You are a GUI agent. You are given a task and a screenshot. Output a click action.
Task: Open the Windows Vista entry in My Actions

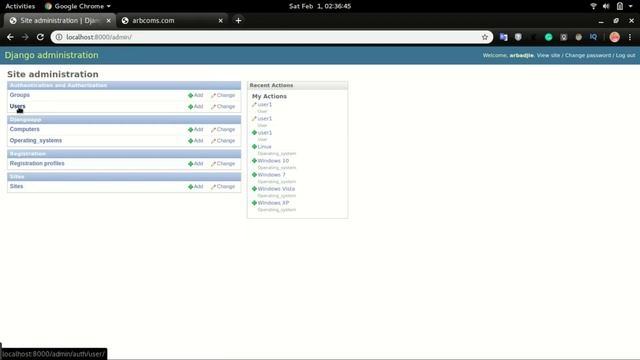point(276,189)
